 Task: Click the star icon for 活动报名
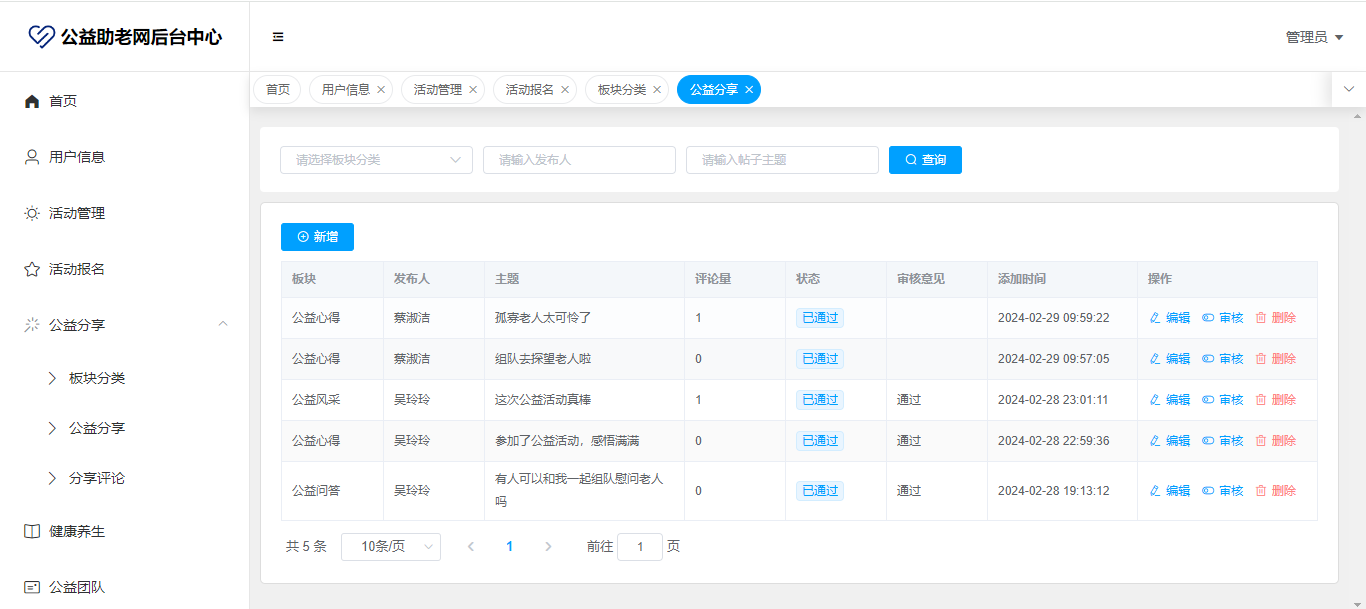[32, 269]
